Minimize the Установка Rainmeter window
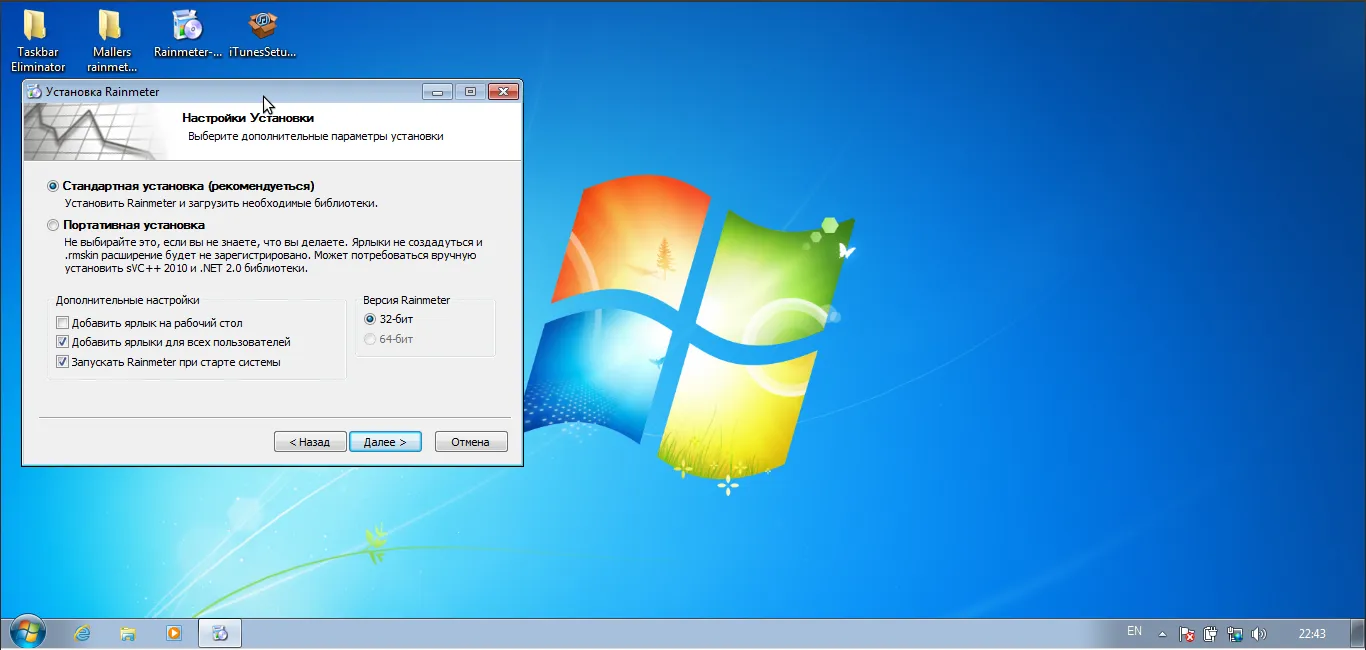The height and width of the screenshot is (650, 1366). [437, 92]
